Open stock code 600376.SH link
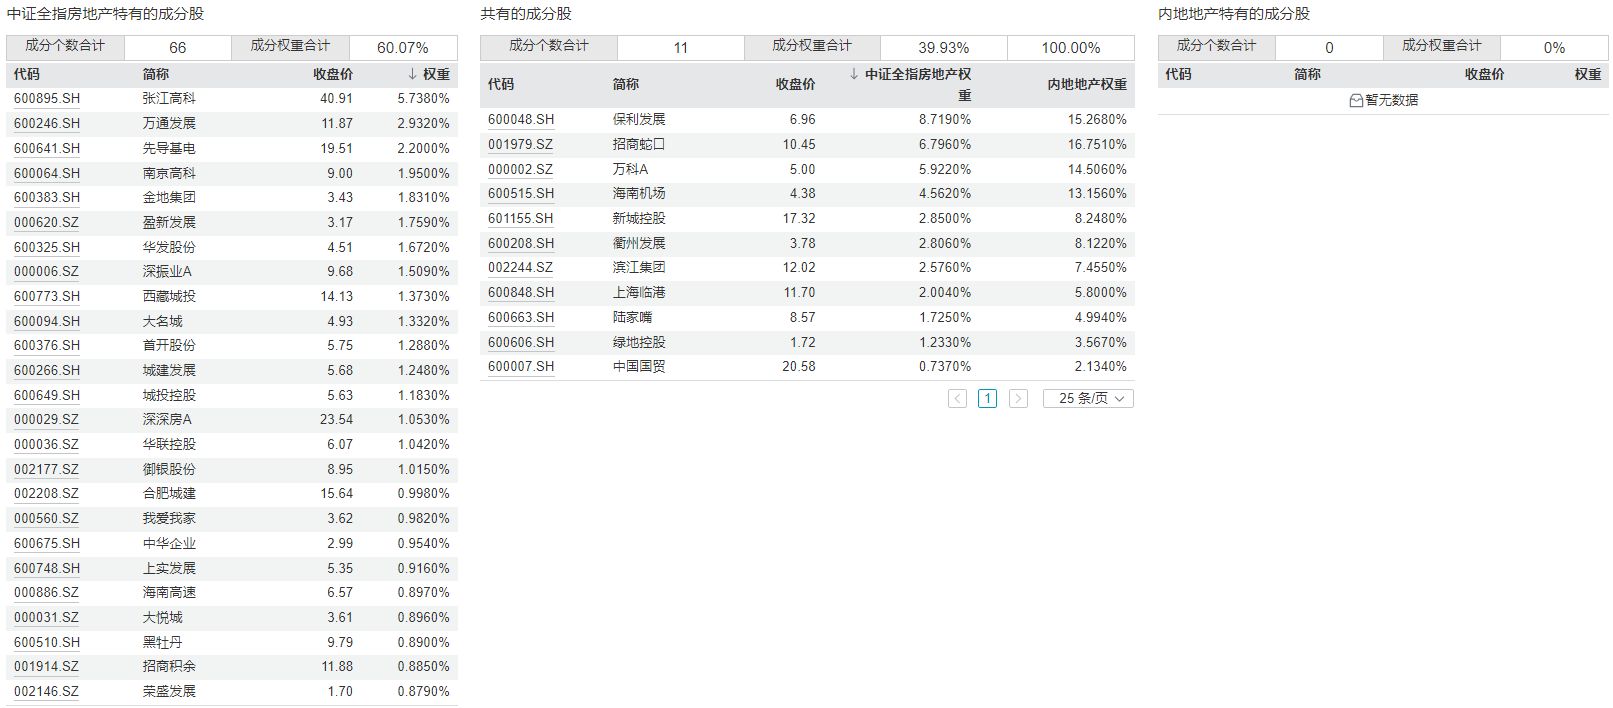 47,345
